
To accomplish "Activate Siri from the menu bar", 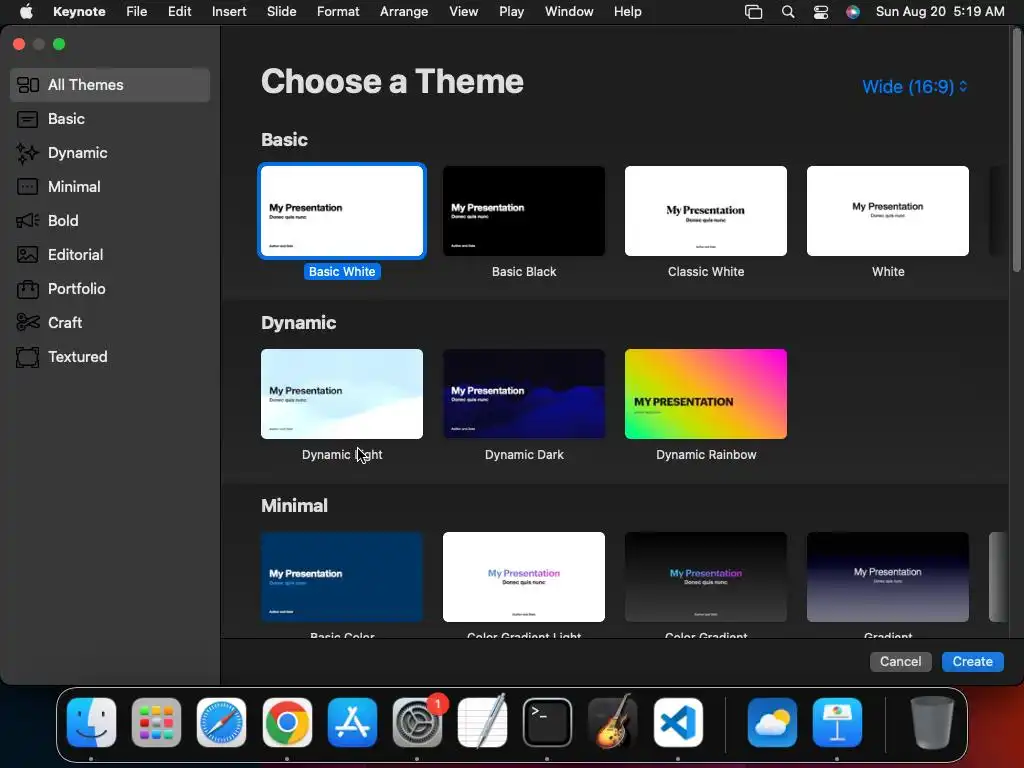I will [853, 12].
